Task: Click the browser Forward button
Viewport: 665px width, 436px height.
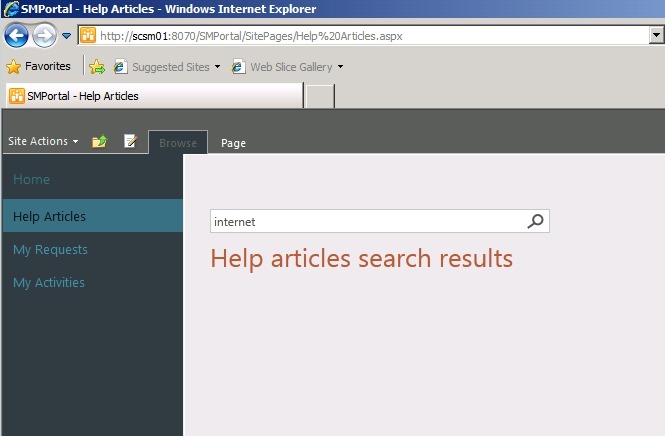Action: 45,36
